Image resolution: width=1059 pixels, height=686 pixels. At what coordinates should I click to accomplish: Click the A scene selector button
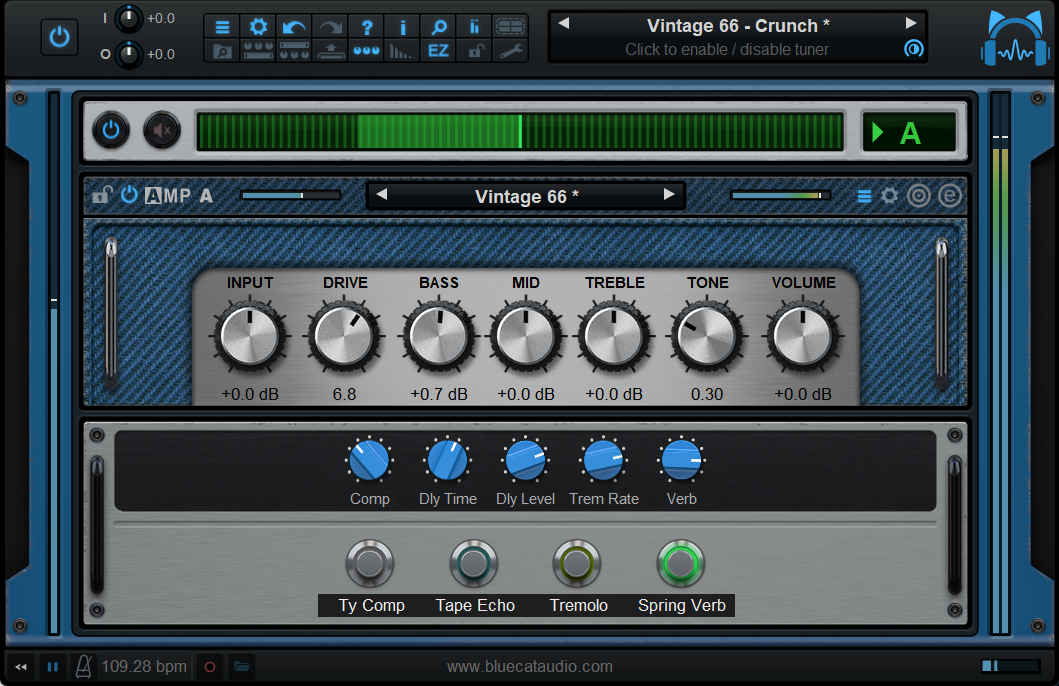pos(909,132)
